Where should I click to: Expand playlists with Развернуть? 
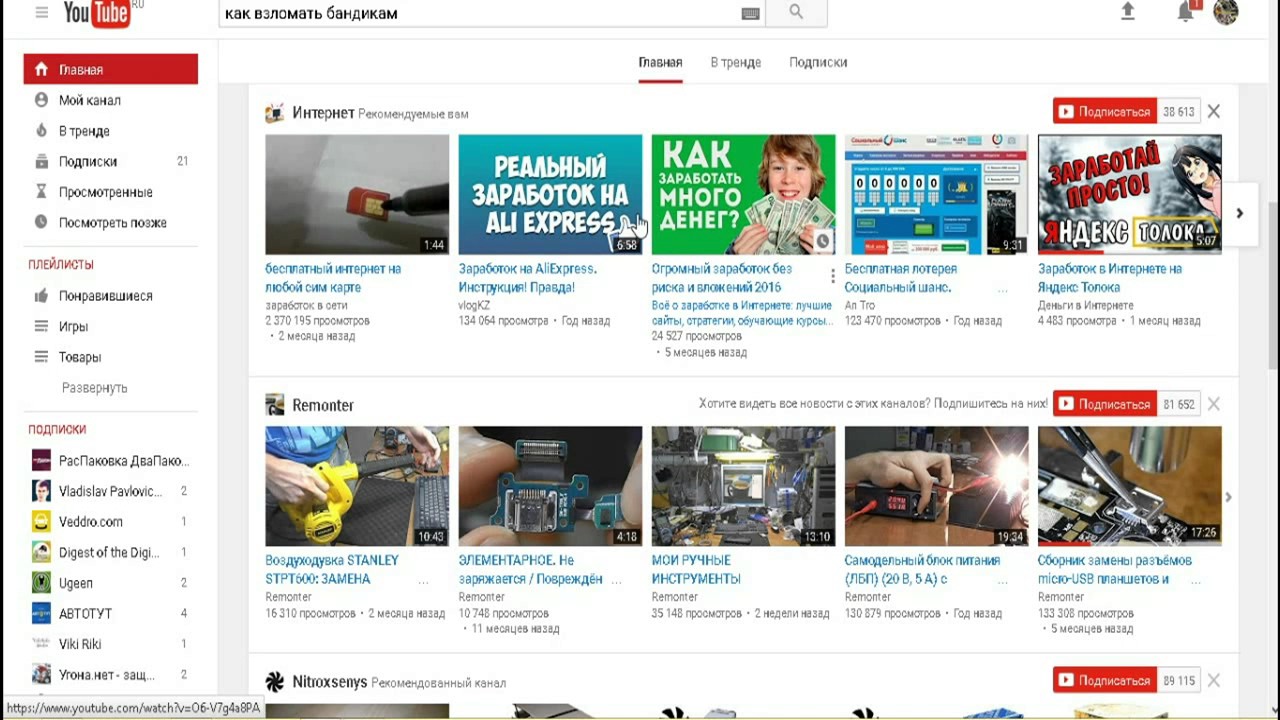pos(95,388)
